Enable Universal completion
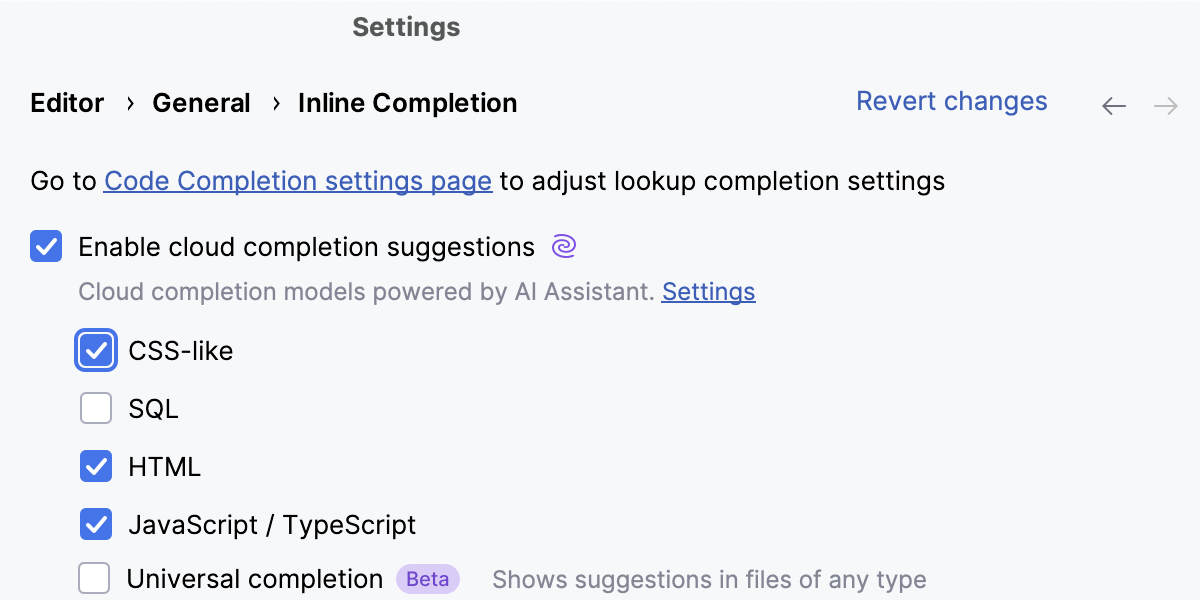 [94, 578]
